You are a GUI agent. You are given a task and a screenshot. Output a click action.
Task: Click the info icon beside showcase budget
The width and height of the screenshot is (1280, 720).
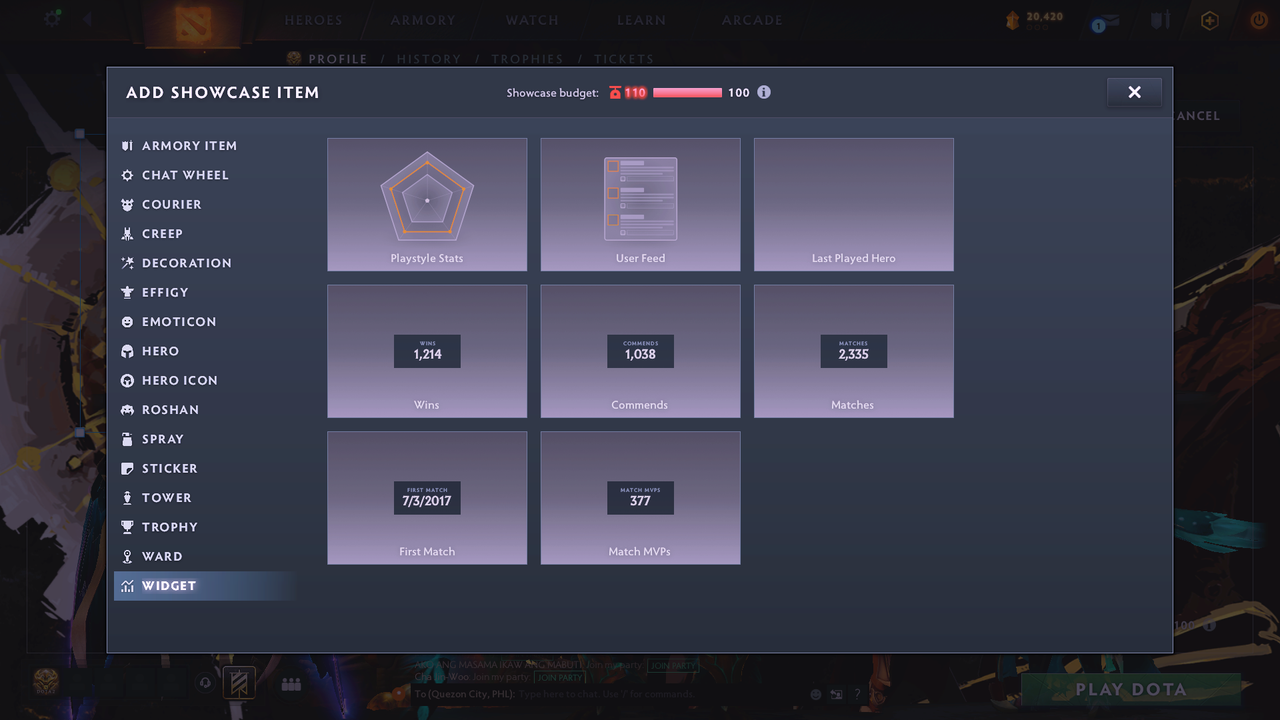tap(764, 92)
